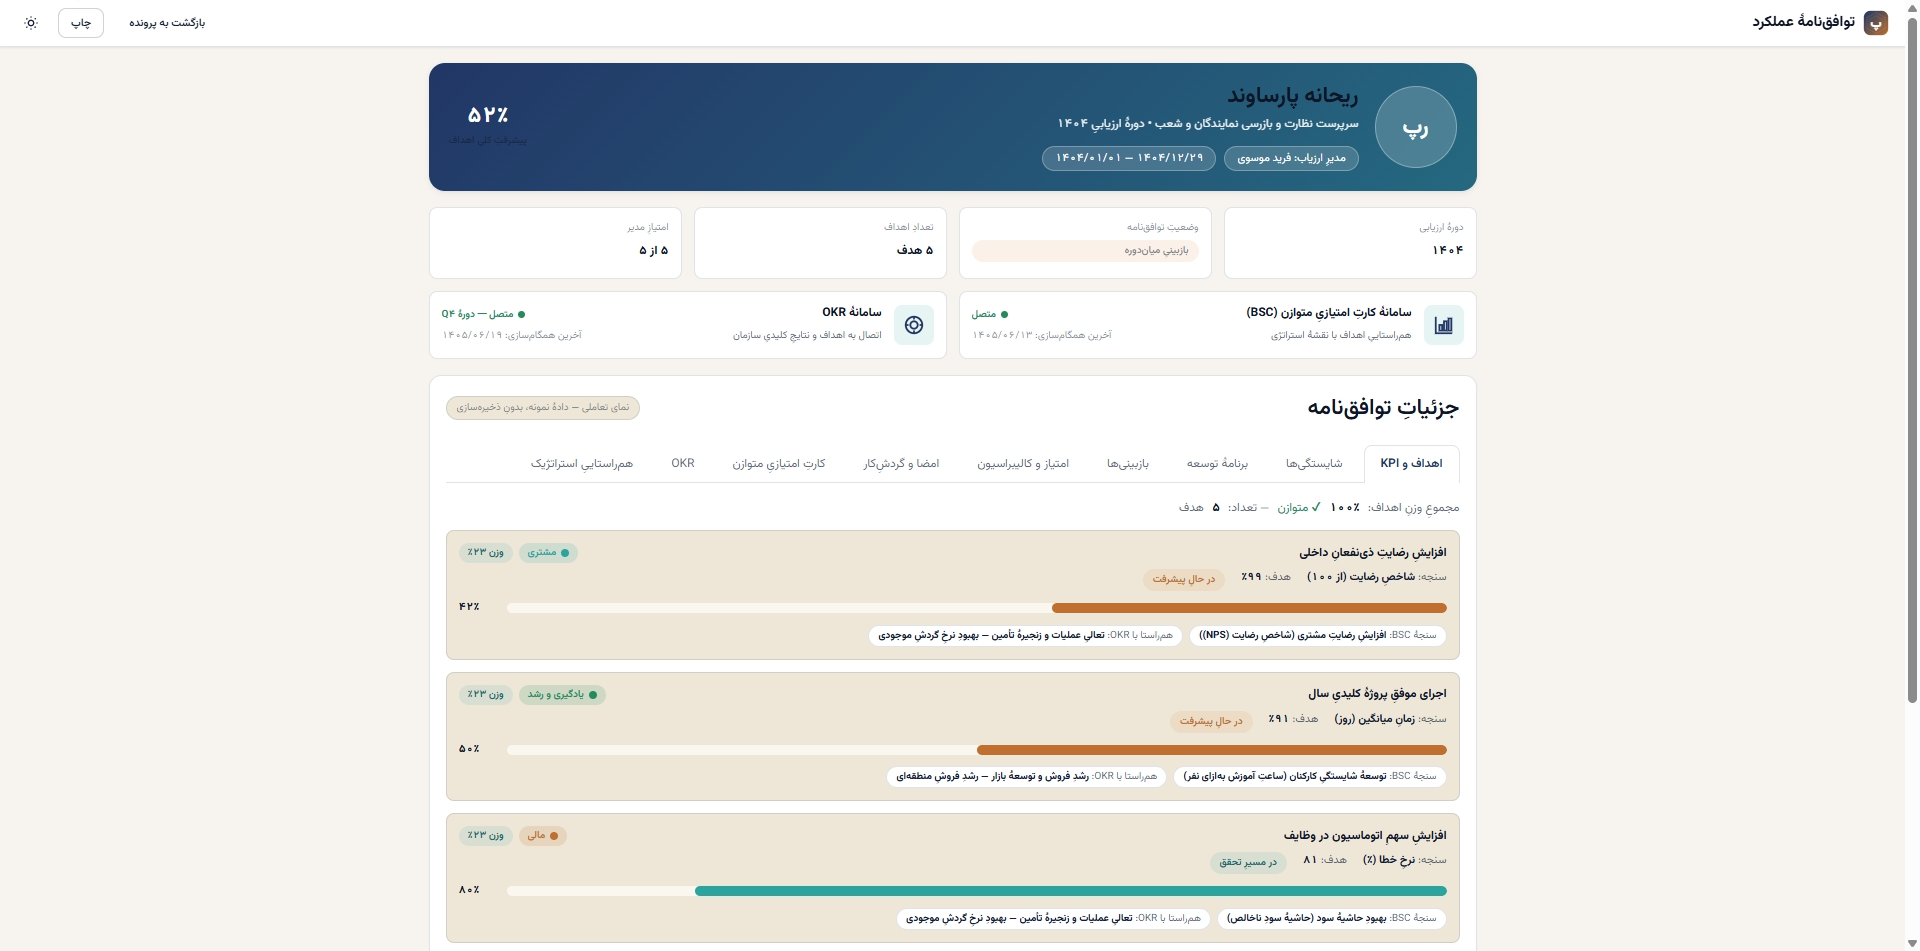Click the BSC chip about حاشیهٔ سود ناخالص
Image resolution: width=1920 pixels, height=951 pixels.
(x=1331, y=918)
